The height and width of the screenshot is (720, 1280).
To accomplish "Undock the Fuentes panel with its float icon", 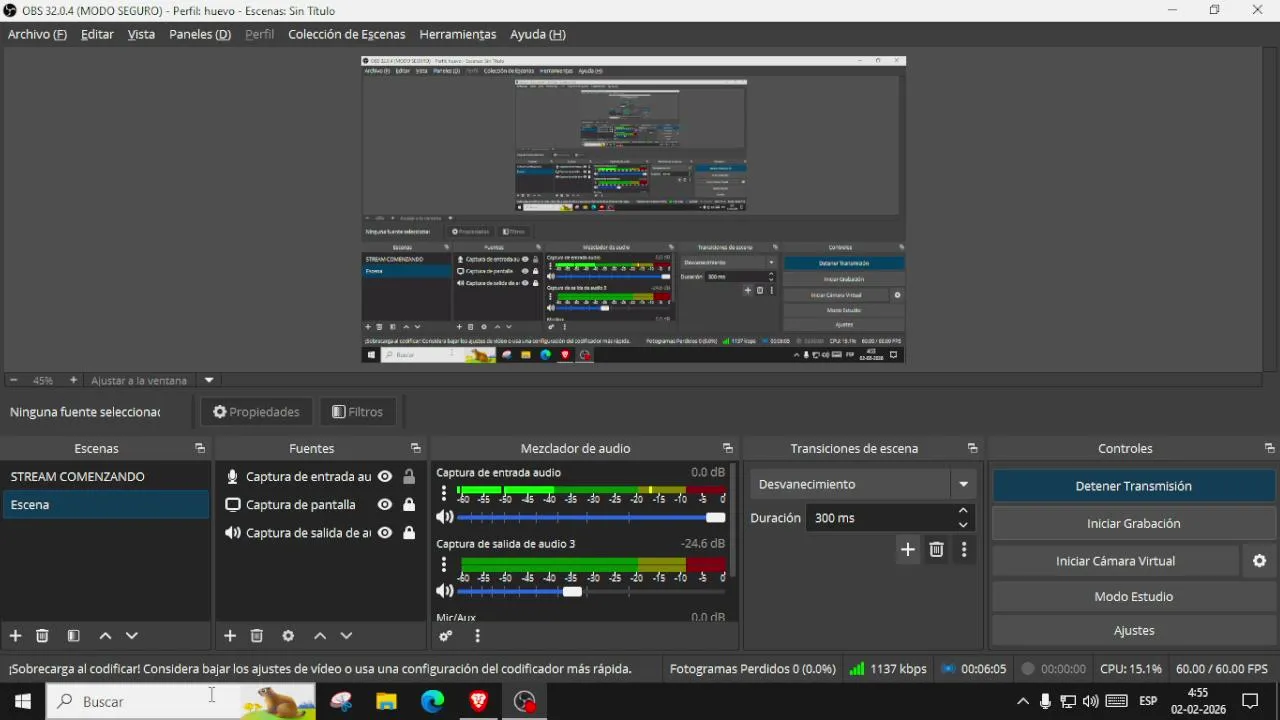I will click(x=416, y=448).
